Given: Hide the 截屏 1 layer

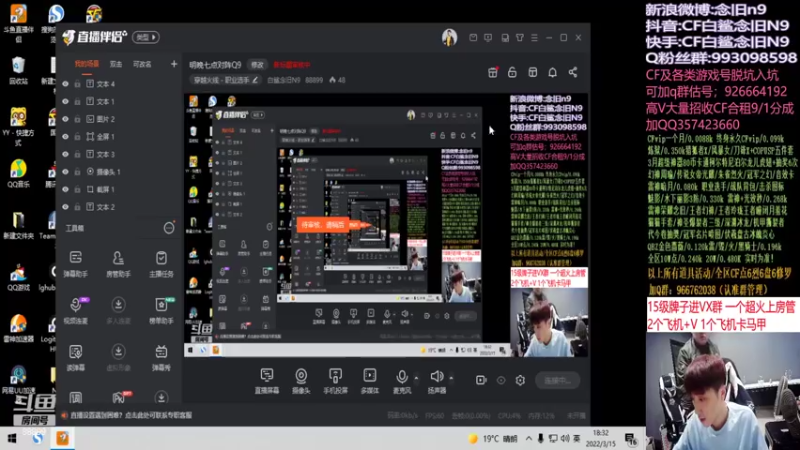Looking at the screenshot, I should coord(65,189).
